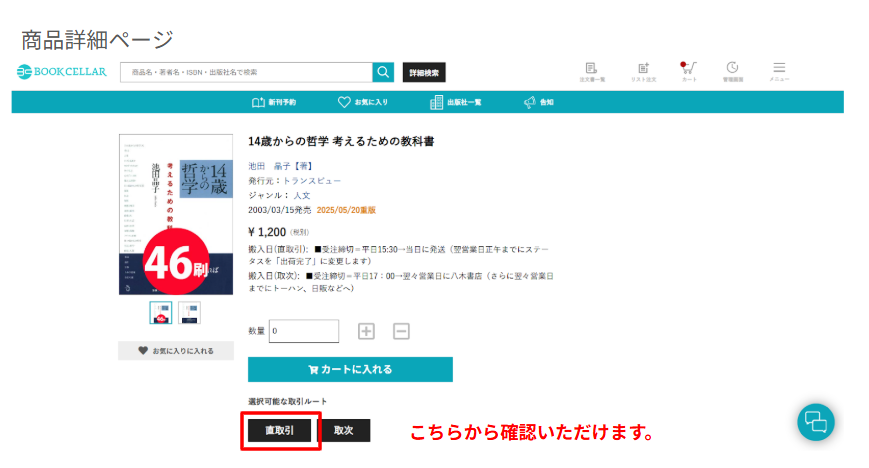
Task: Open the clock-shaped management screen icon
Action: (x=733, y=72)
